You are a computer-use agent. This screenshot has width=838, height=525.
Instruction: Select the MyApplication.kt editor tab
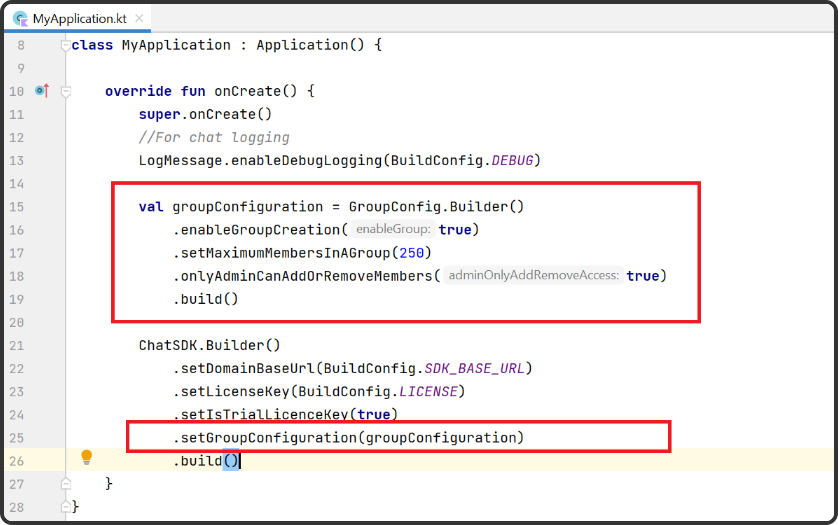coord(78,18)
